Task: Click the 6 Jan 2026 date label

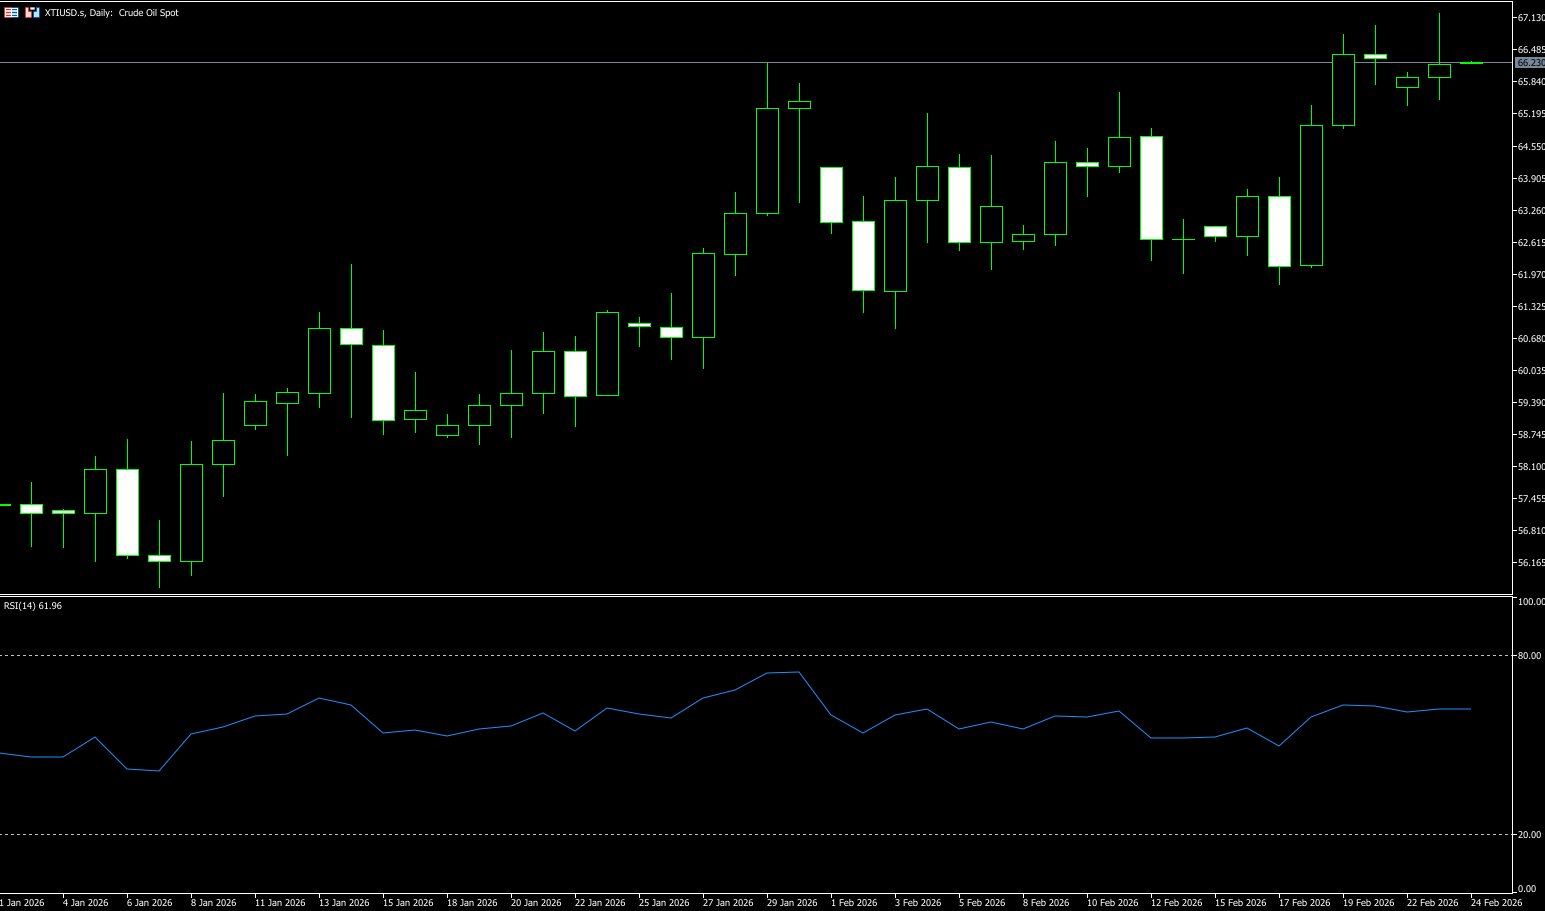Action: (x=149, y=903)
